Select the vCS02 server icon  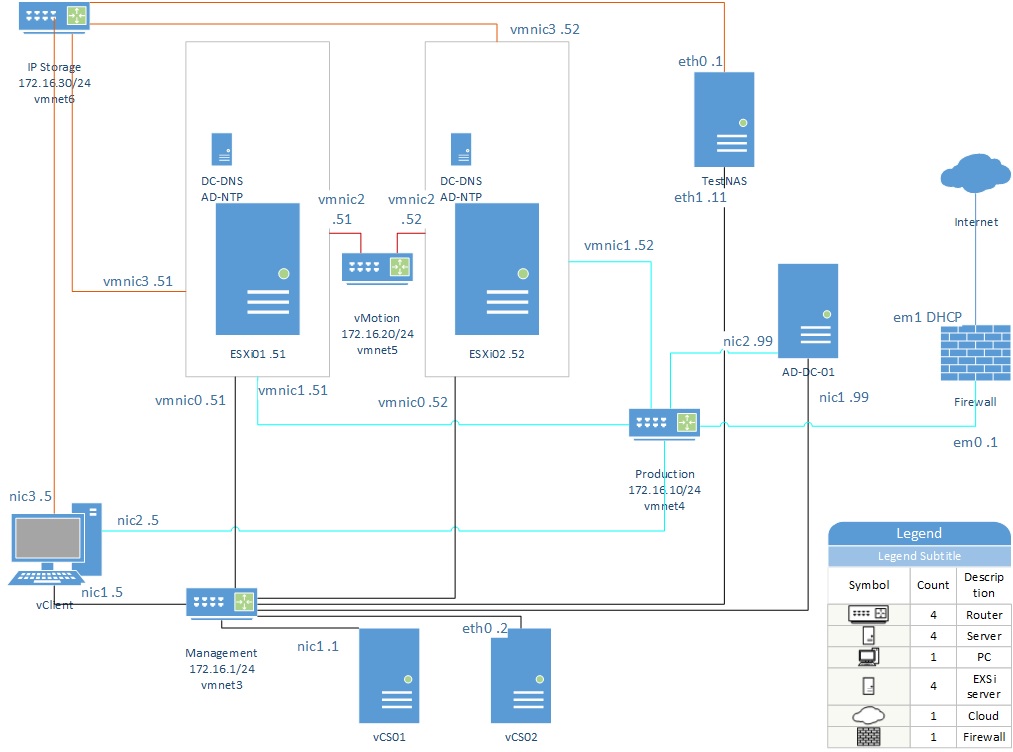(x=520, y=675)
